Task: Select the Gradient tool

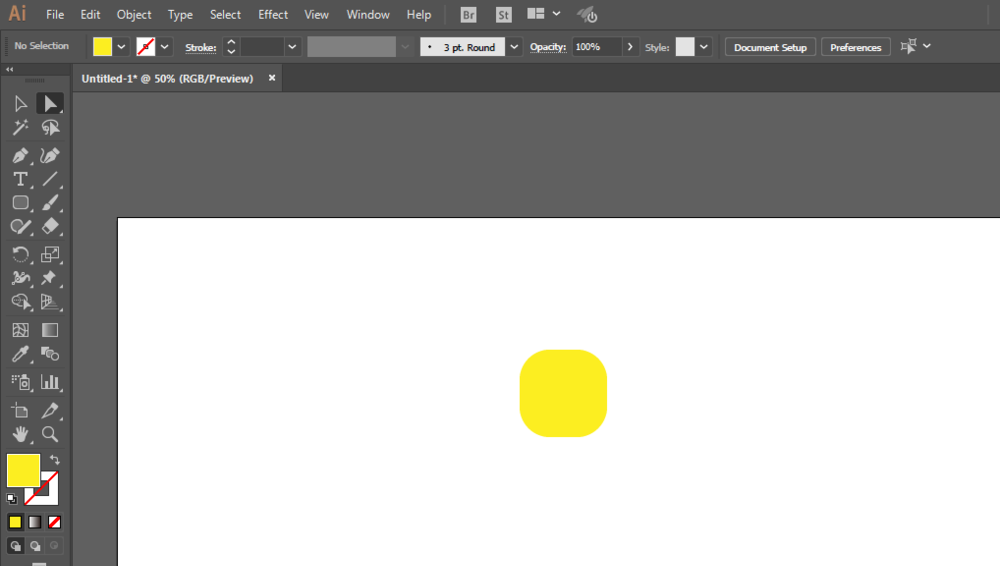Action: (x=50, y=330)
